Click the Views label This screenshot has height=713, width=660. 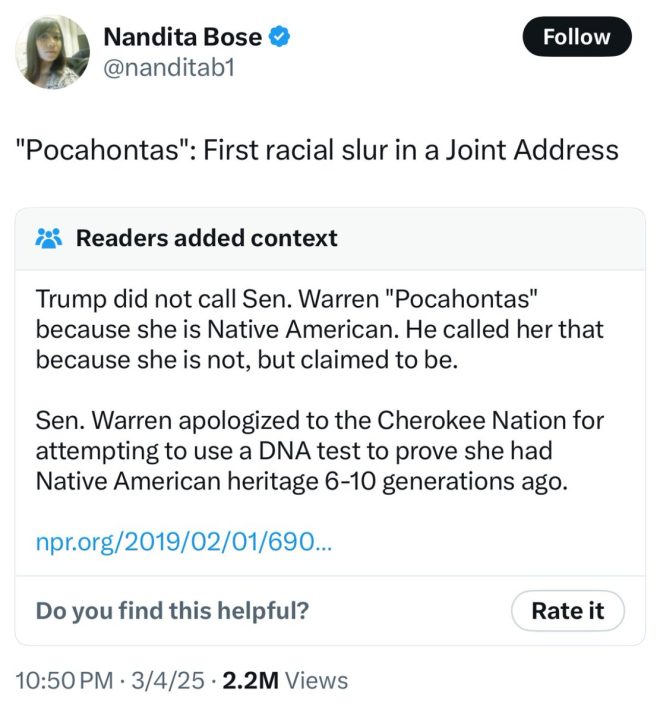click(316, 681)
